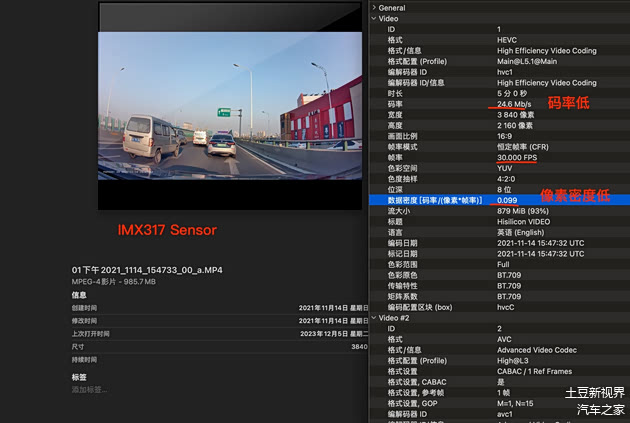
Task: Click the 信息 section header
Action: 79,295
